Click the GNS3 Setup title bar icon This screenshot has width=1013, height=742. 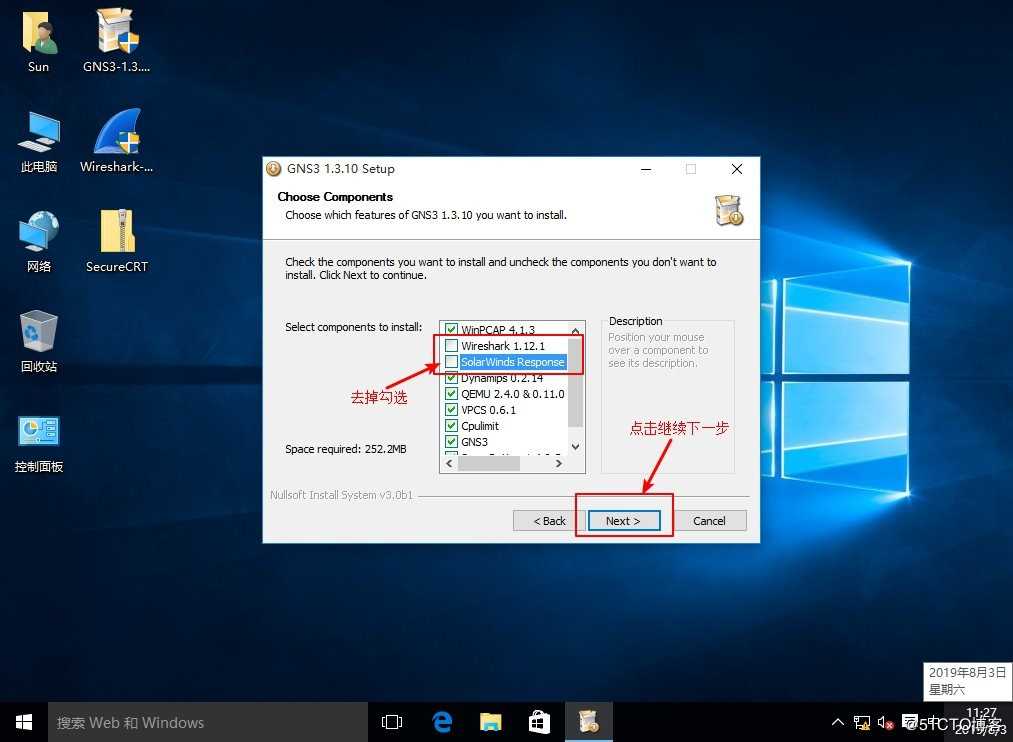point(274,169)
